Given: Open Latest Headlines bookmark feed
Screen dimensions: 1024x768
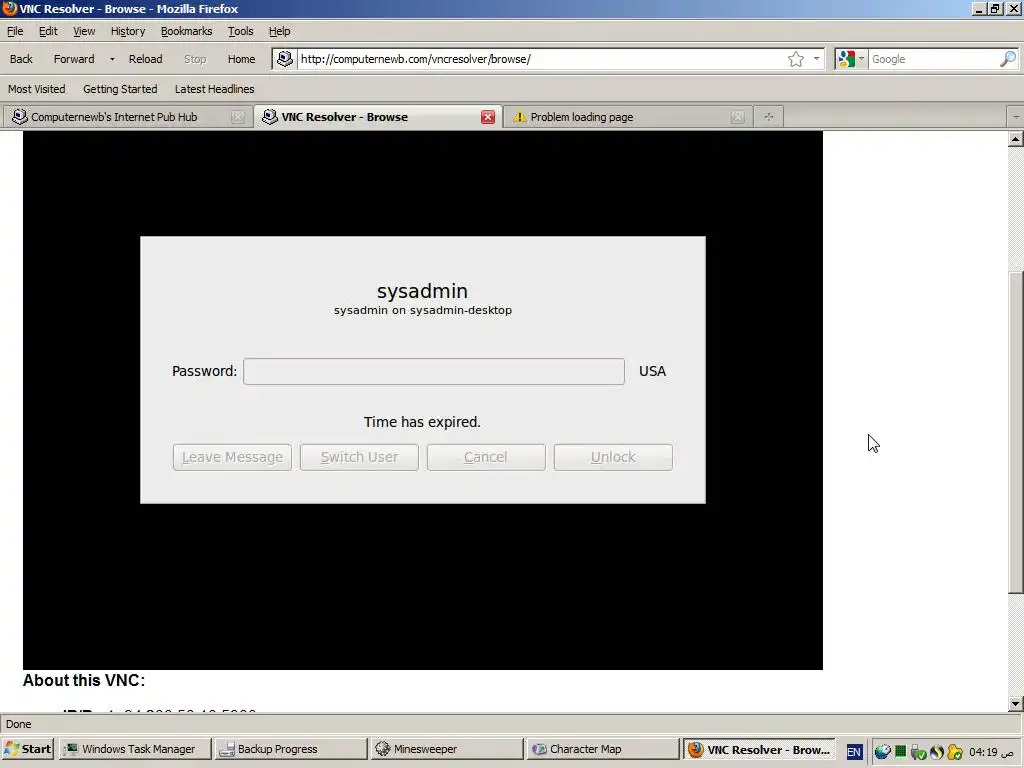Looking at the screenshot, I should click(x=214, y=89).
